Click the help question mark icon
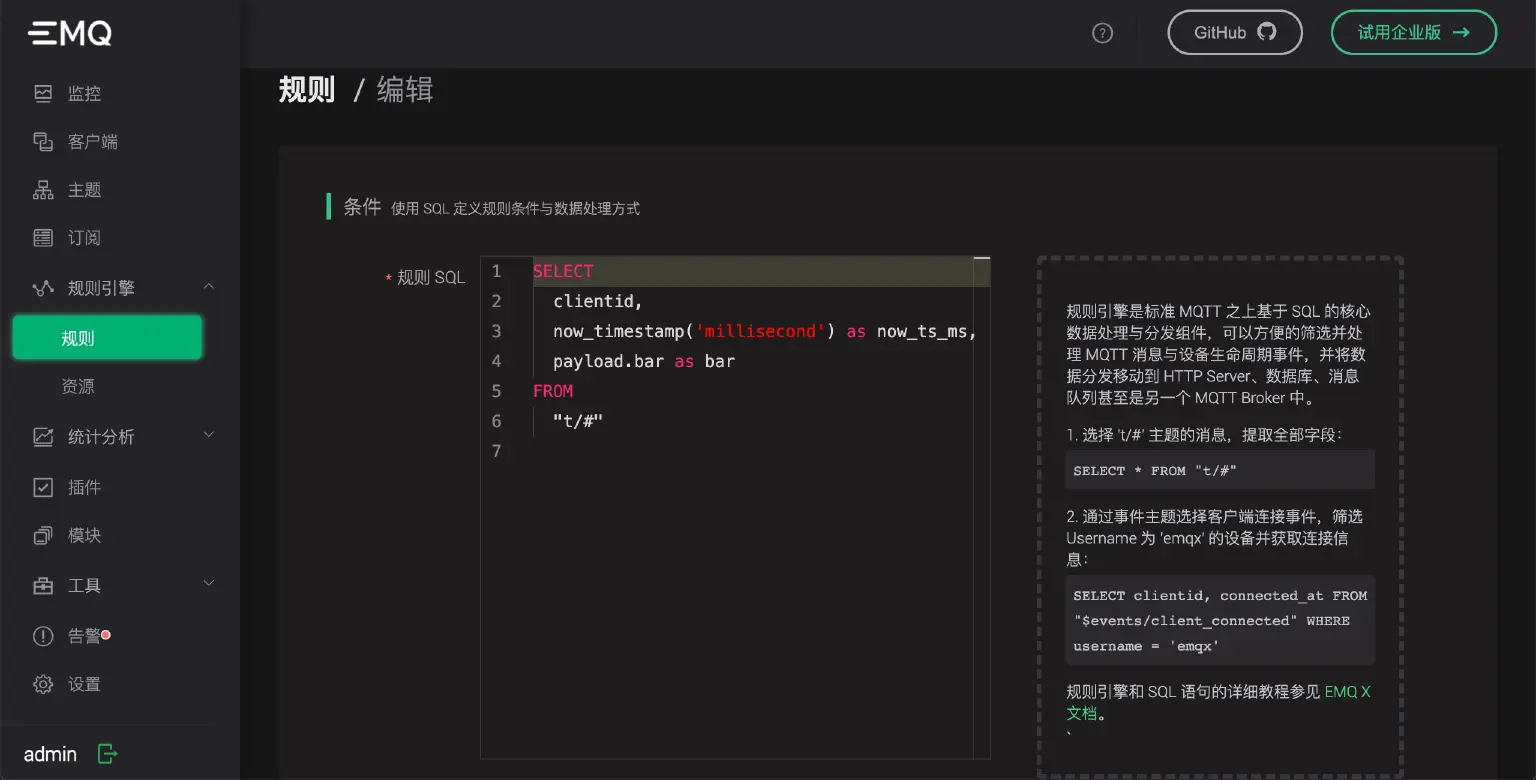This screenshot has height=780, width=1536. click(1102, 33)
